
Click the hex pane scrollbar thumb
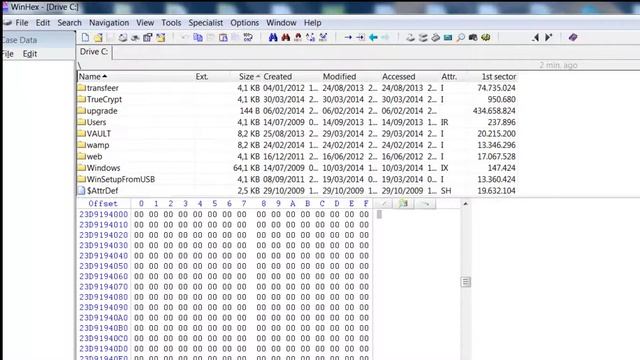pyautogui.click(x=466, y=282)
